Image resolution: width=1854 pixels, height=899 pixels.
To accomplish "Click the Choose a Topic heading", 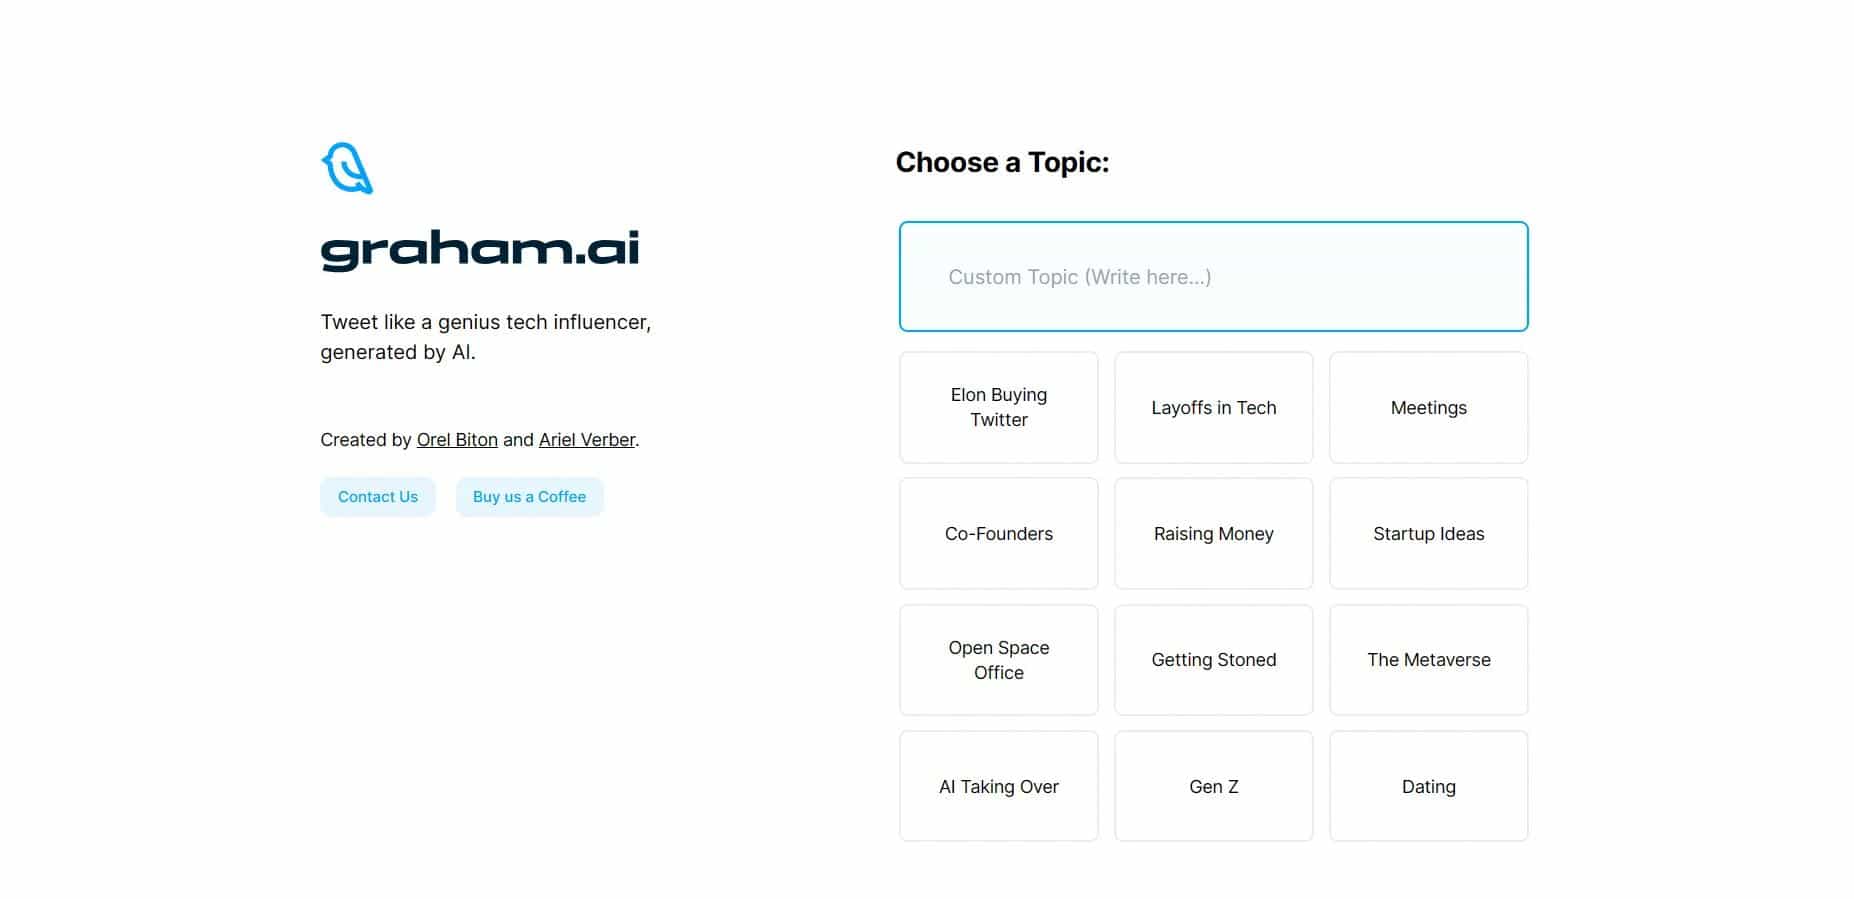I will click(x=1002, y=163).
